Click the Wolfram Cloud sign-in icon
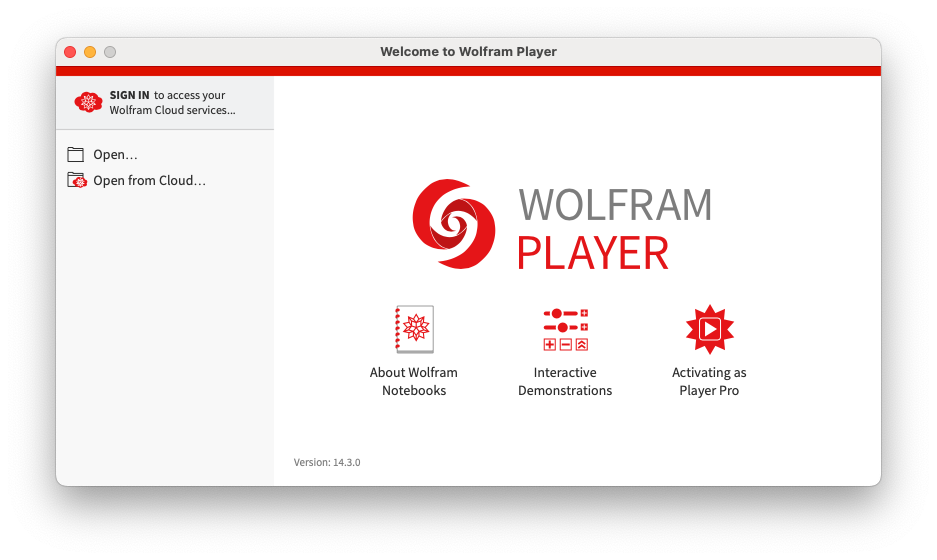This screenshot has height=560, width=937. (x=88, y=102)
